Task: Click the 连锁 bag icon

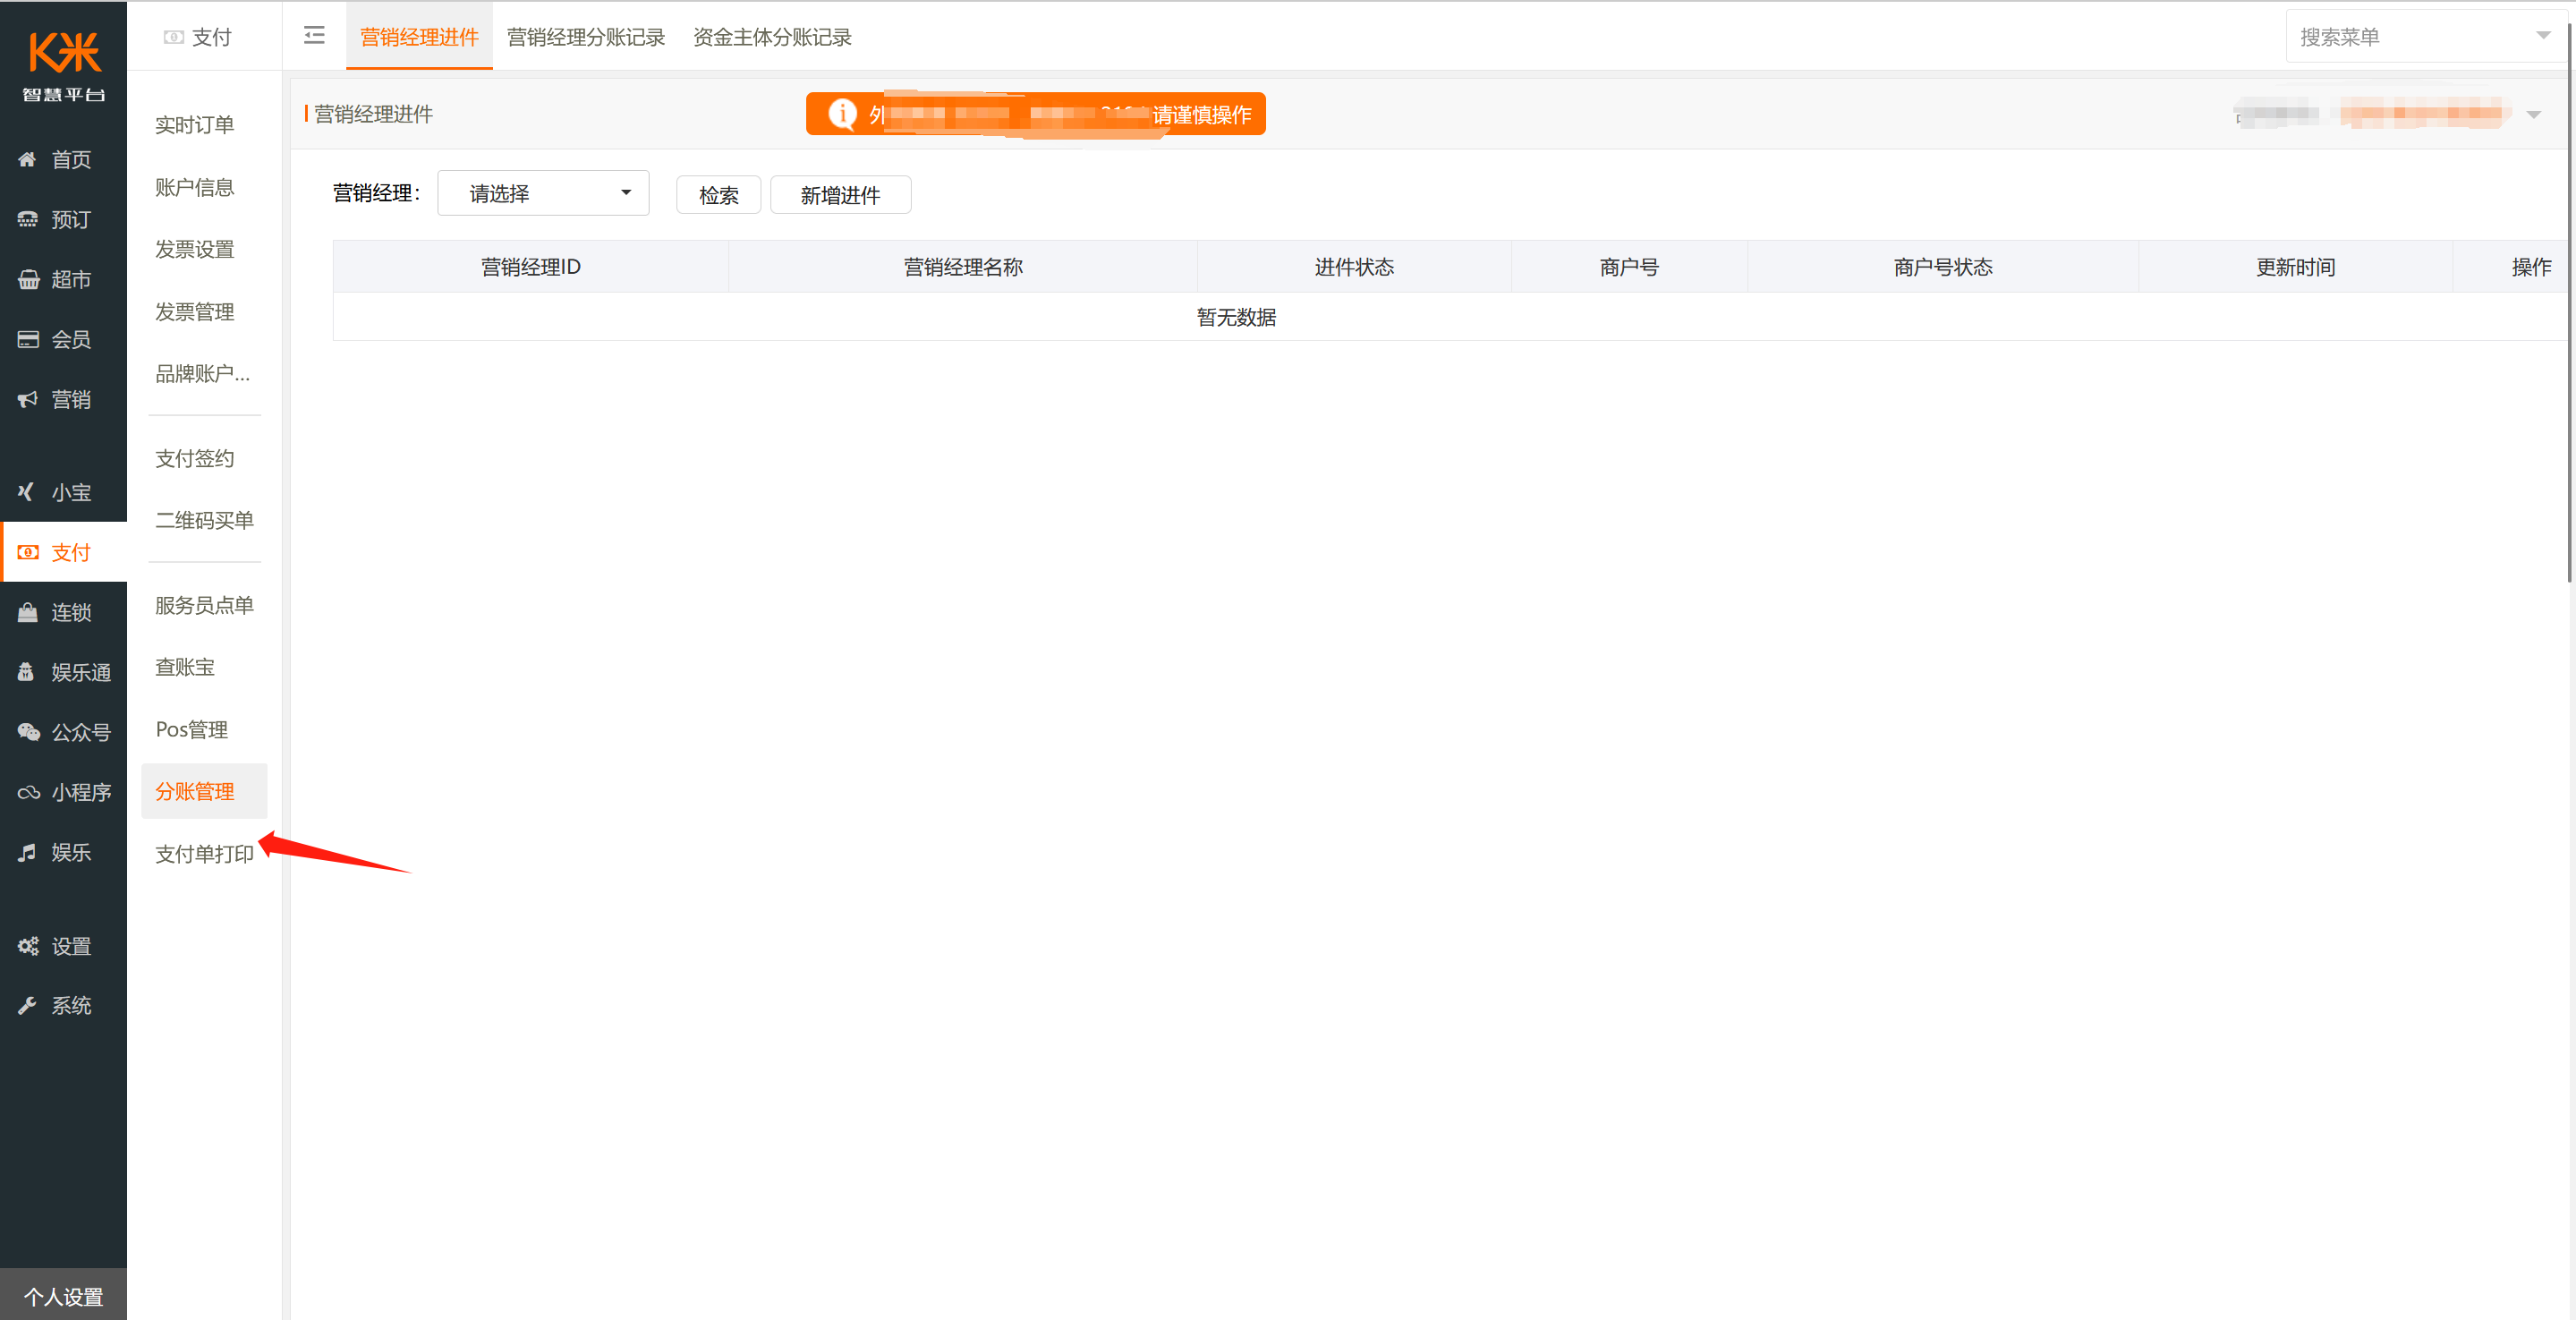Action: tap(27, 612)
